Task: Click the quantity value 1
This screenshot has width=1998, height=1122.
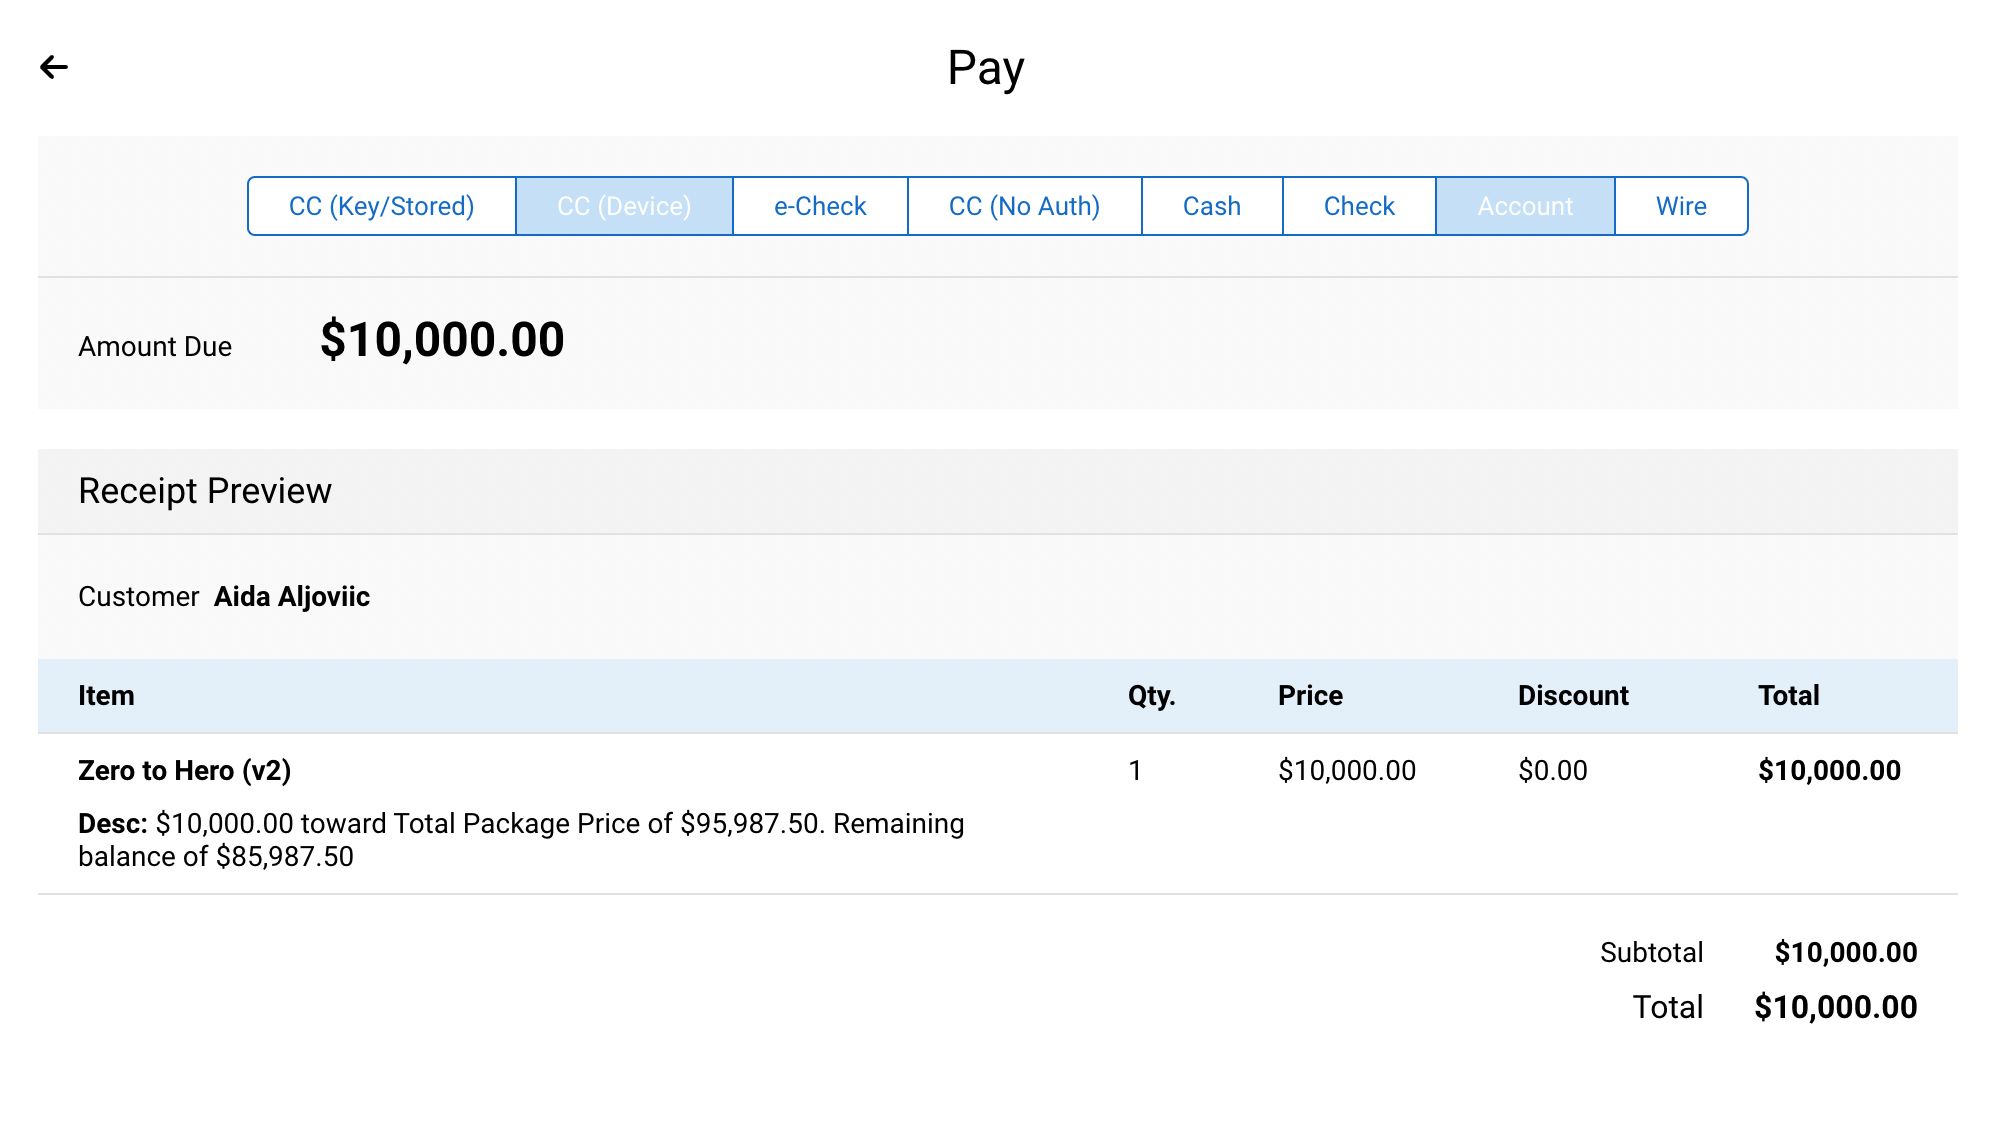Action: click(1135, 771)
